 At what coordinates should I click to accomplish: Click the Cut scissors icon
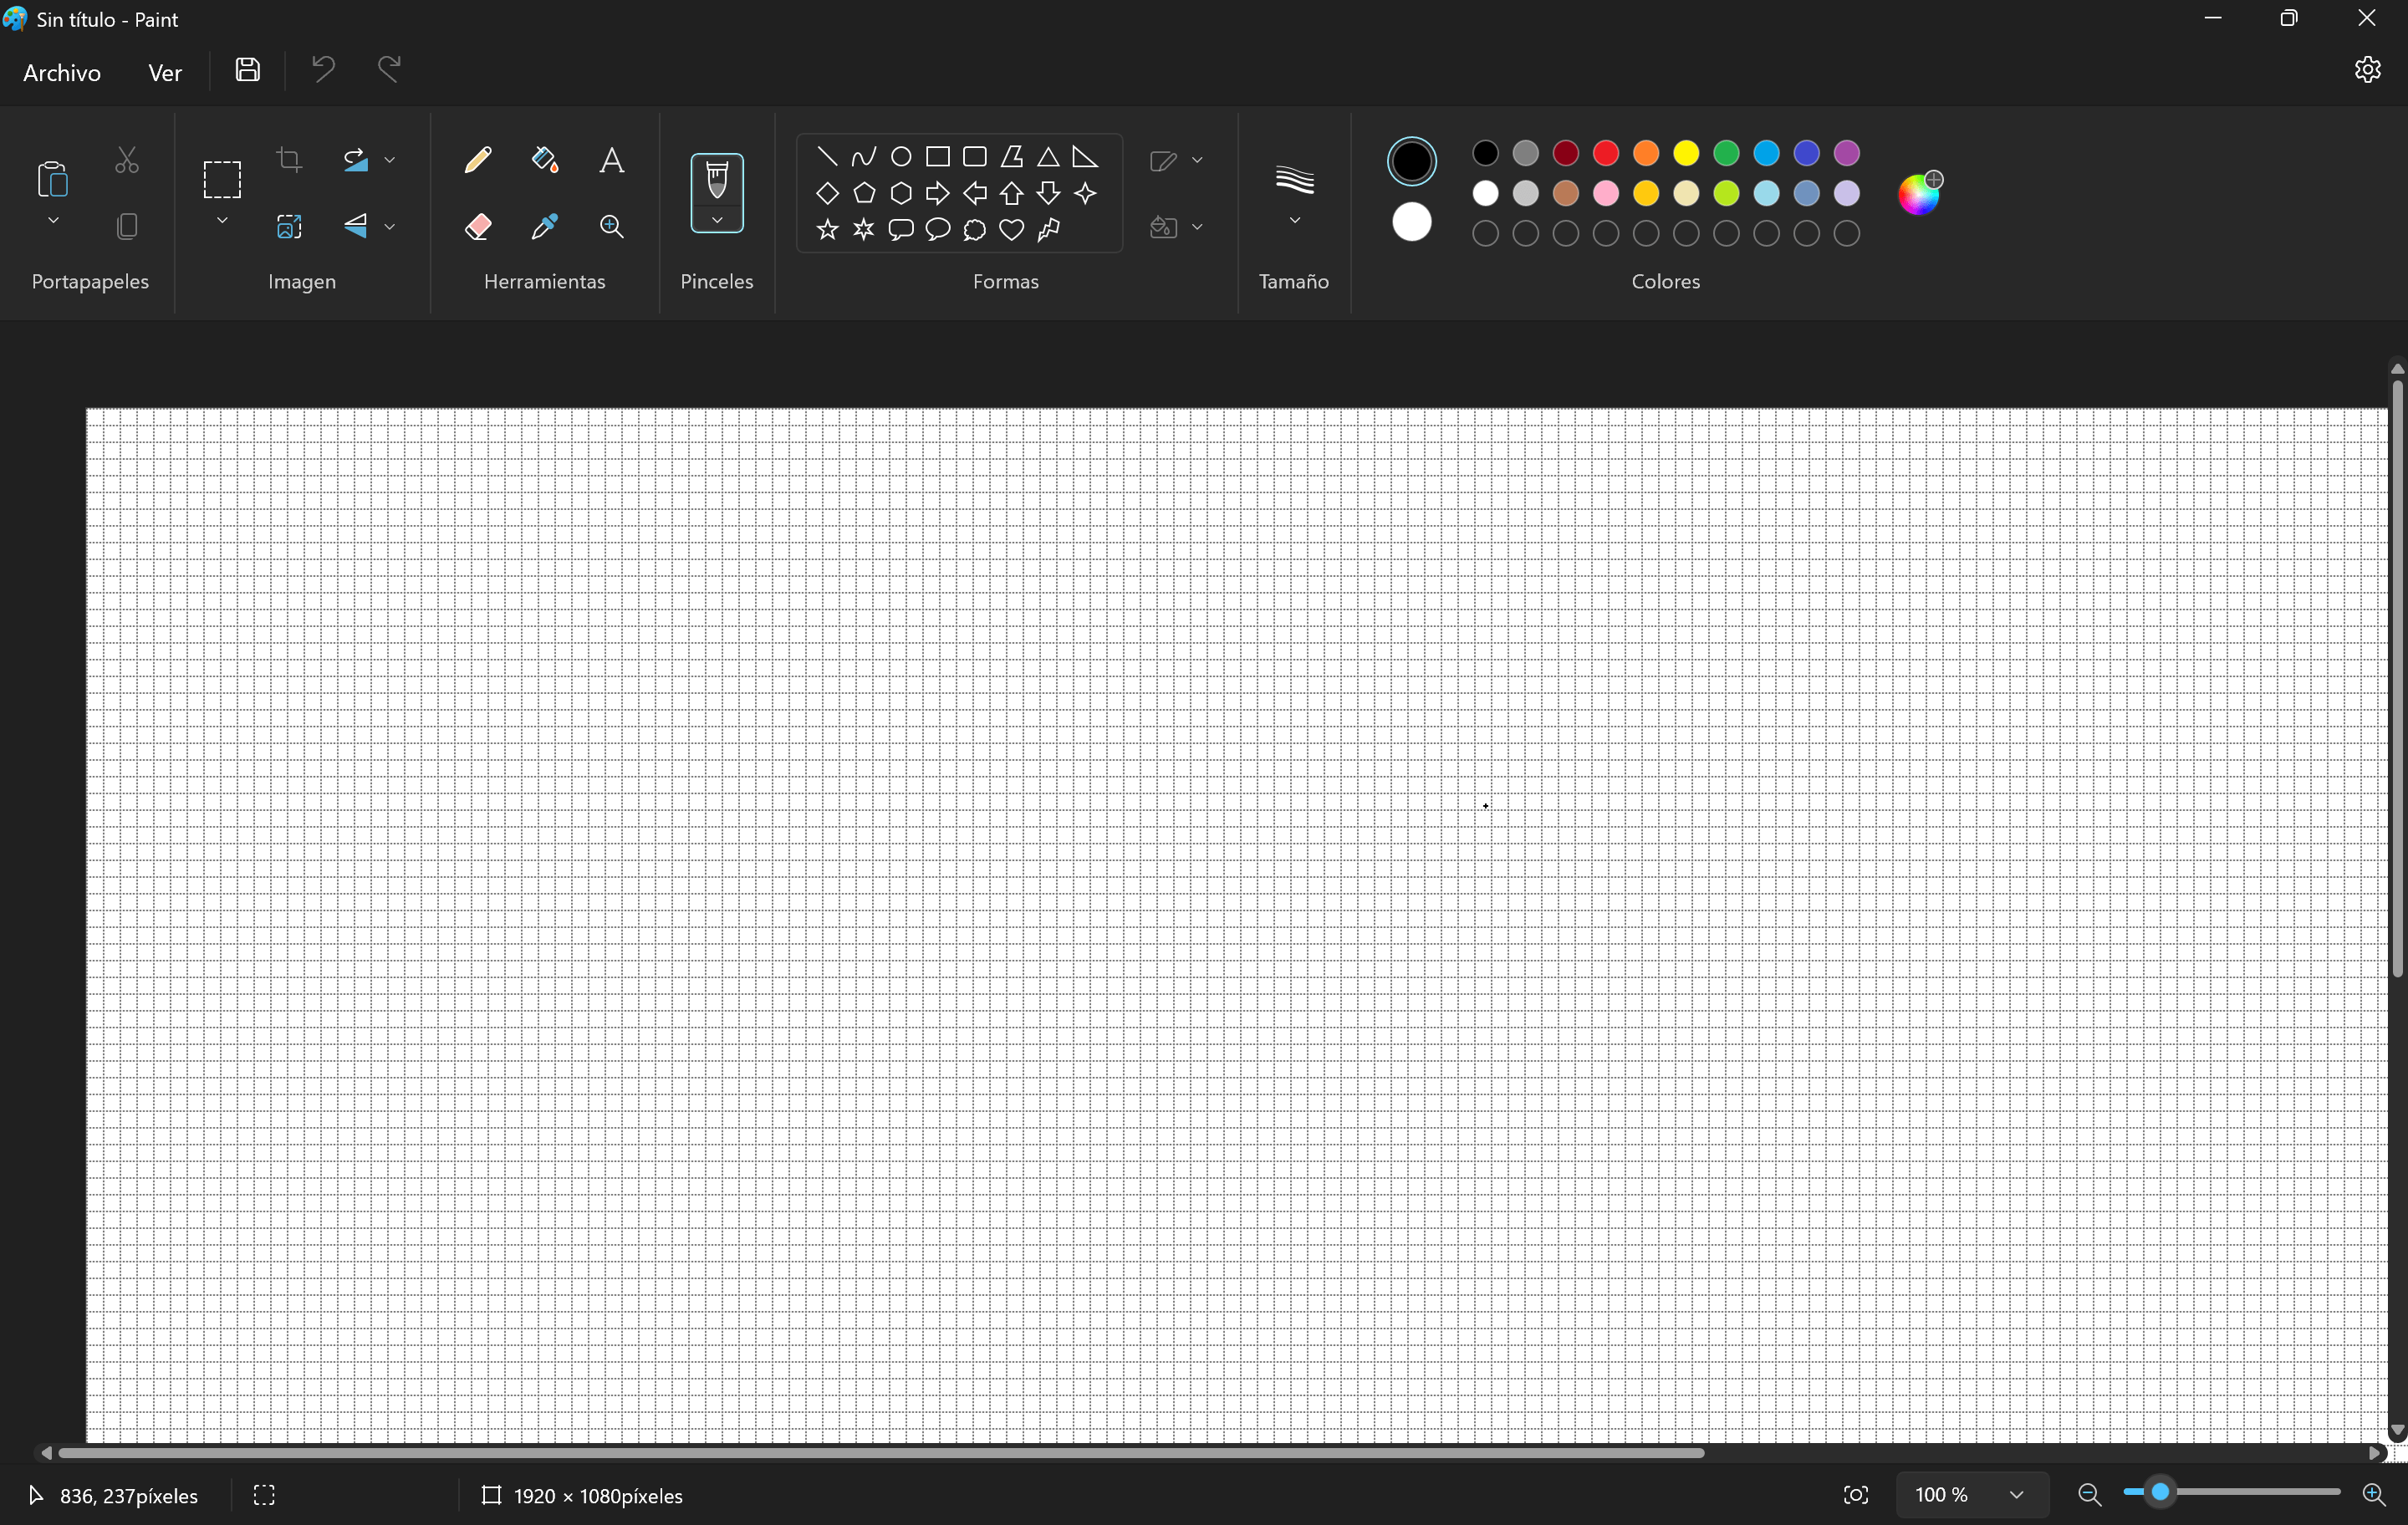click(127, 160)
